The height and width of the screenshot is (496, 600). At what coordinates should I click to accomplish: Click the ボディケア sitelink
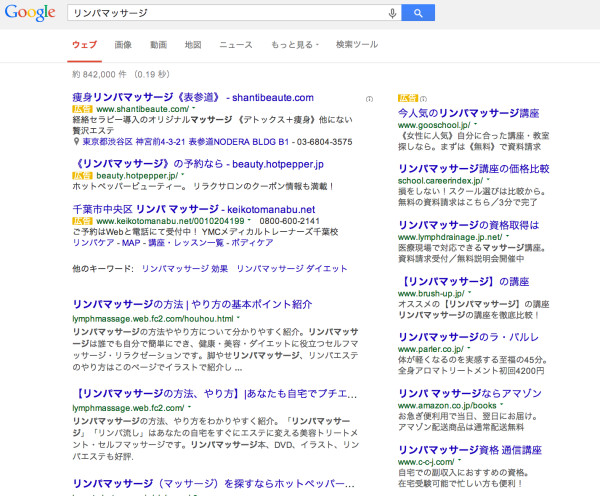[252, 243]
